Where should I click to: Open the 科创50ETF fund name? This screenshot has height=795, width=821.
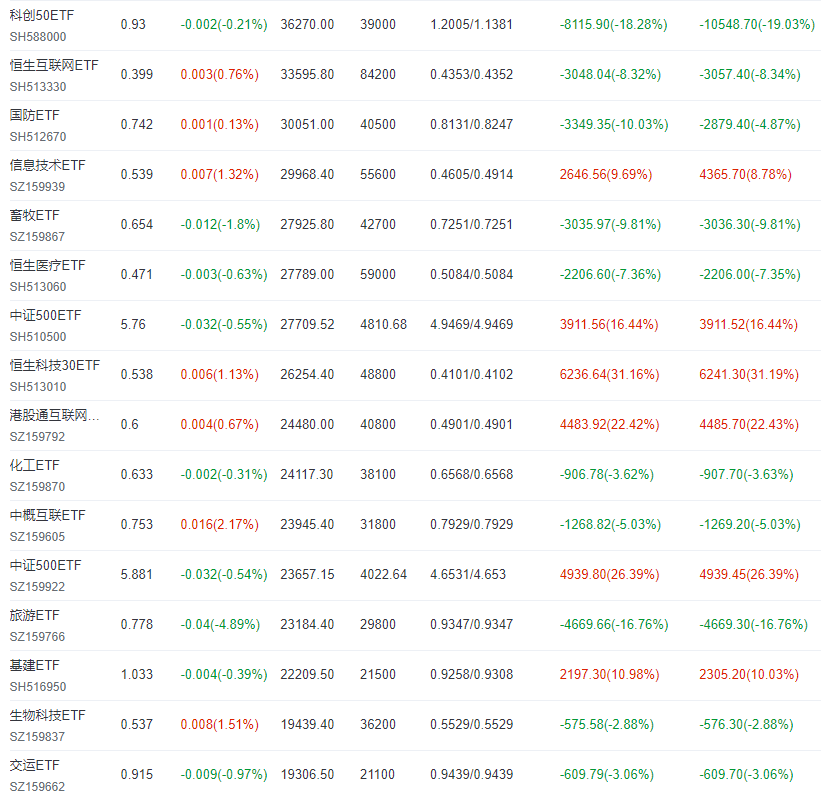(42, 15)
